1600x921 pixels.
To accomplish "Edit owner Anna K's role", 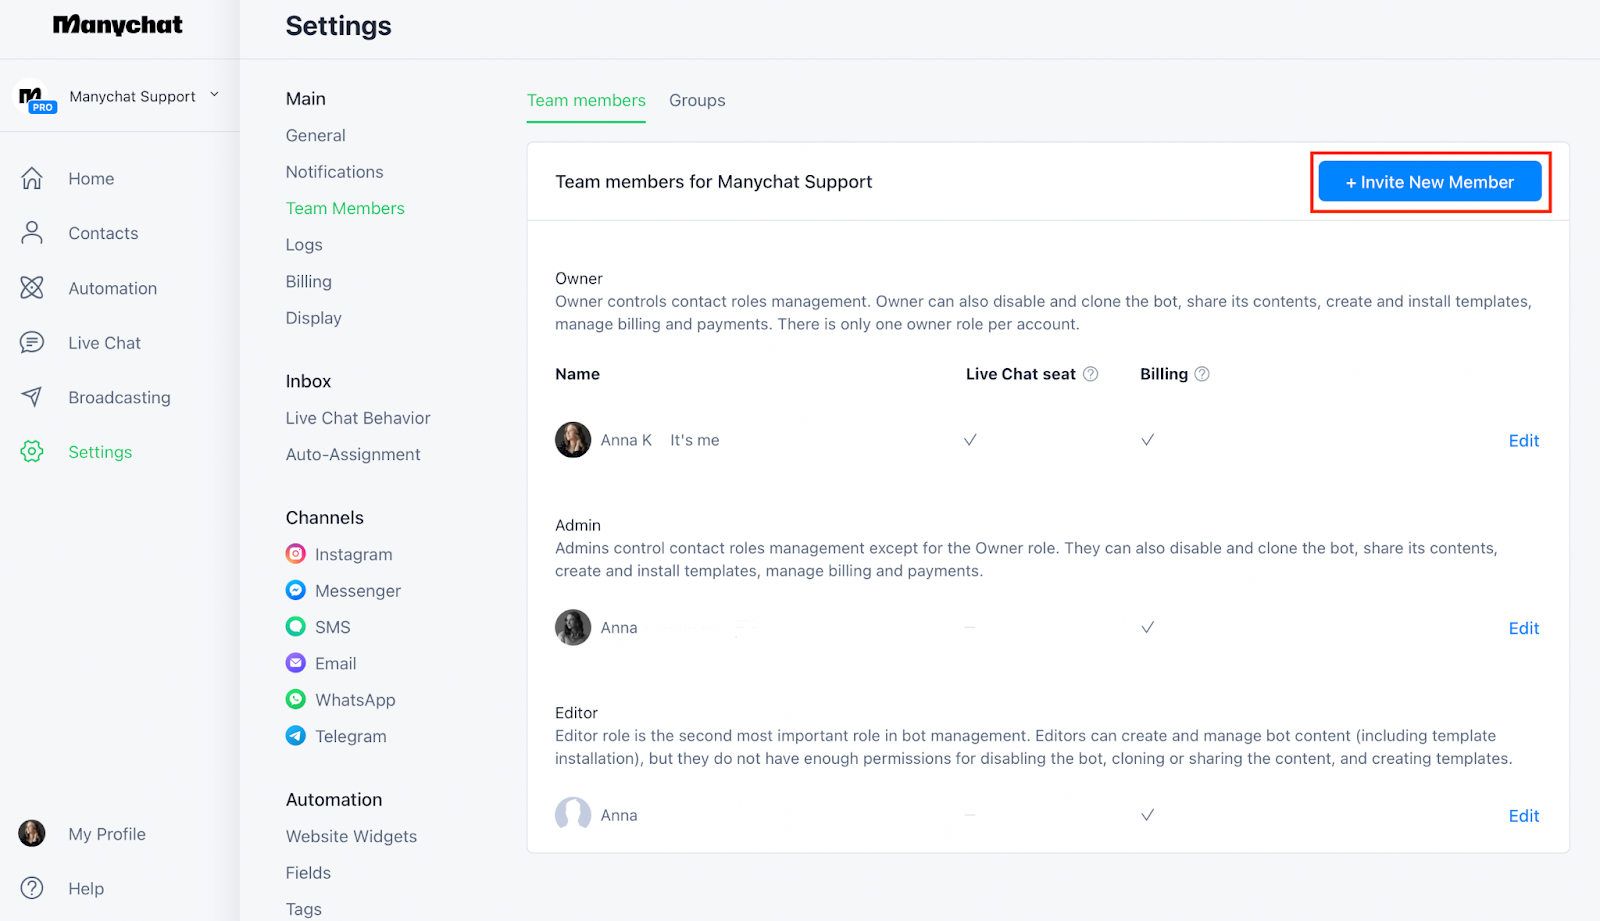I will coord(1524,441).
